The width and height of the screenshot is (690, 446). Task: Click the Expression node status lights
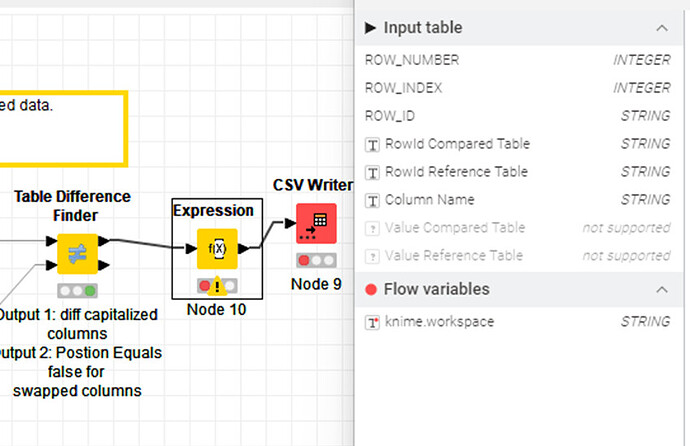point(215,283)
